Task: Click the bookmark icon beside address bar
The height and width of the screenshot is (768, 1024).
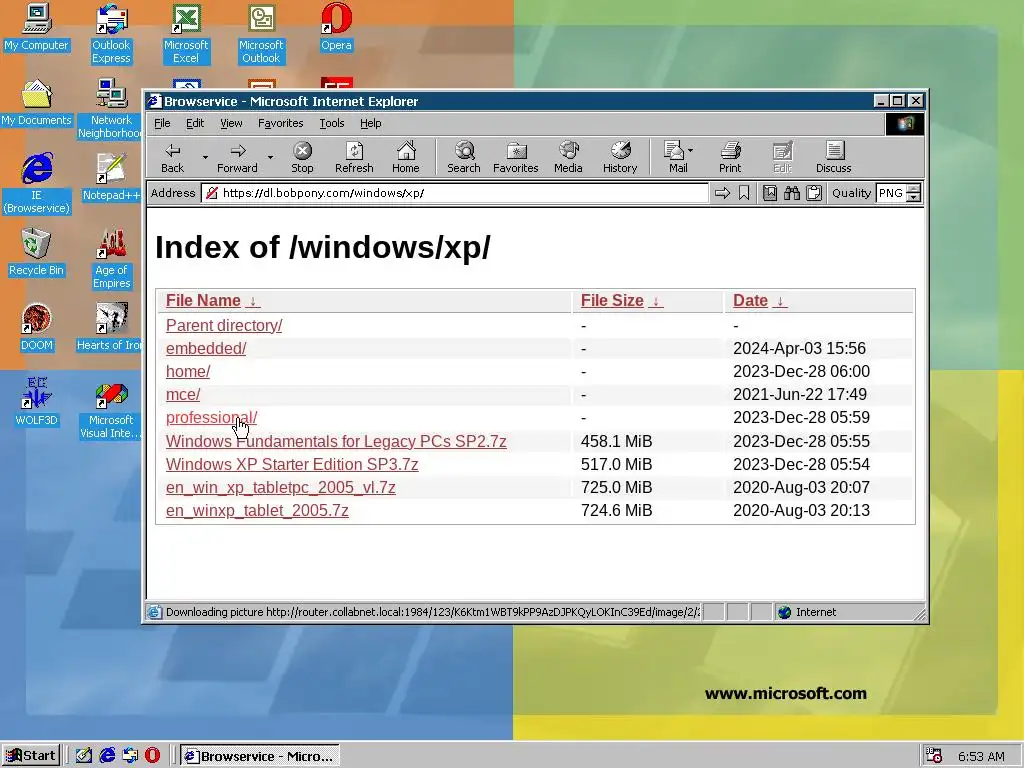Action: 744,193
